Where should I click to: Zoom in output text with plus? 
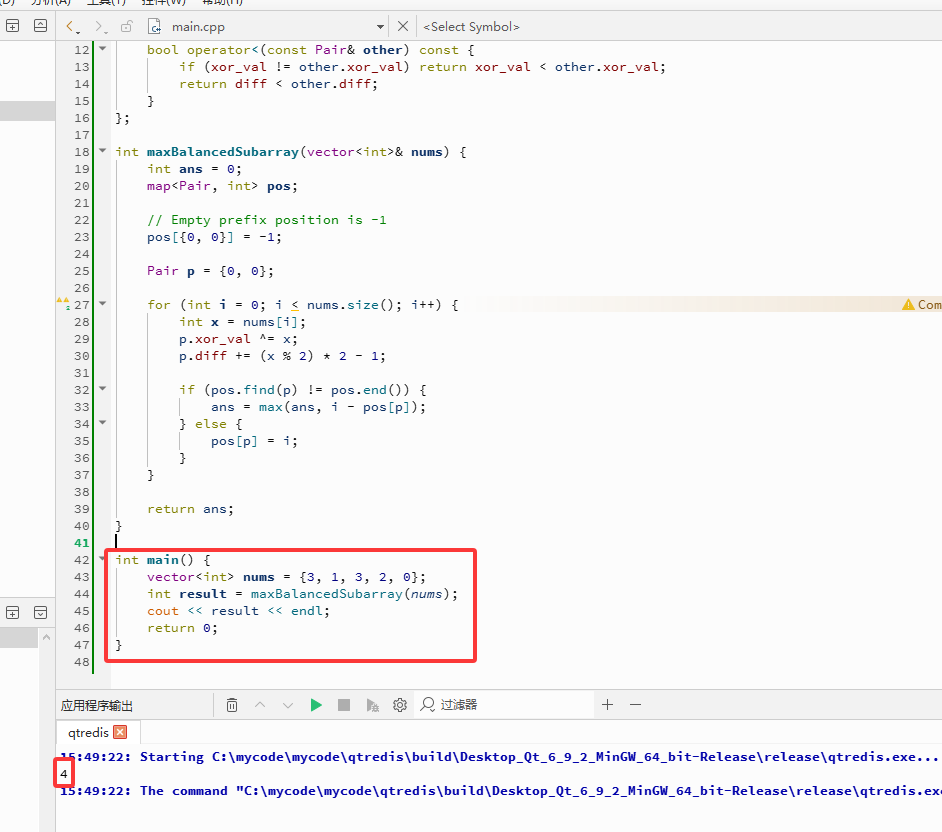click(607, 705)
